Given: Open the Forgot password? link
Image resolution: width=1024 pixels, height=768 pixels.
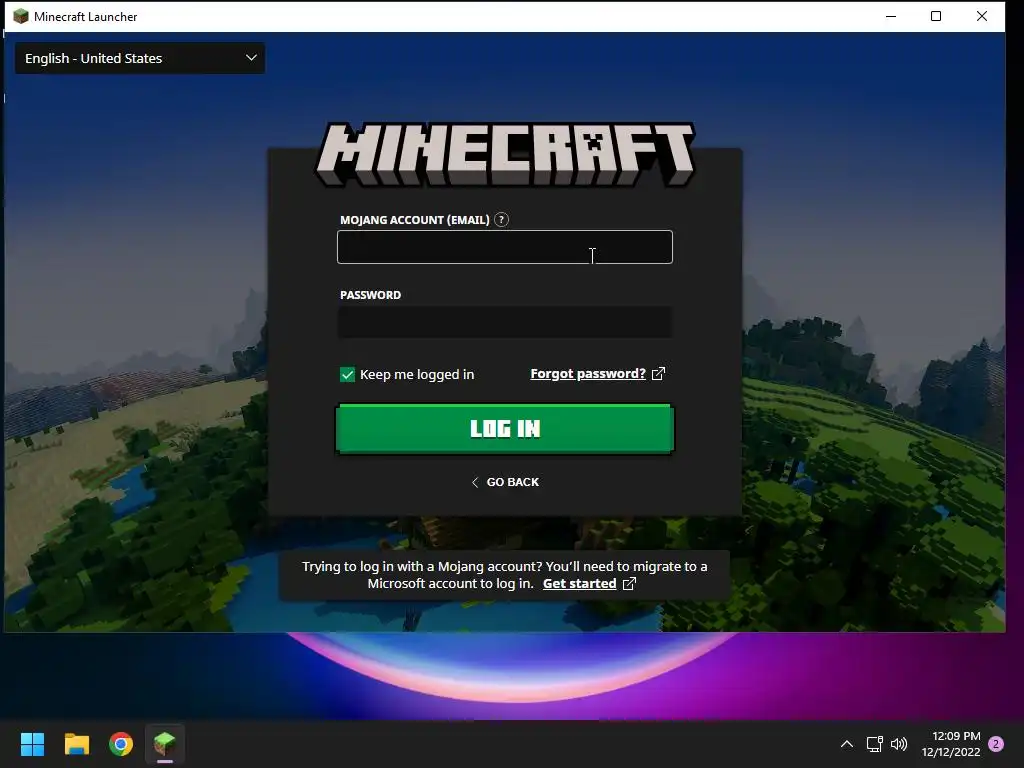Looking at the screenshot, I should tap(588, 374).
